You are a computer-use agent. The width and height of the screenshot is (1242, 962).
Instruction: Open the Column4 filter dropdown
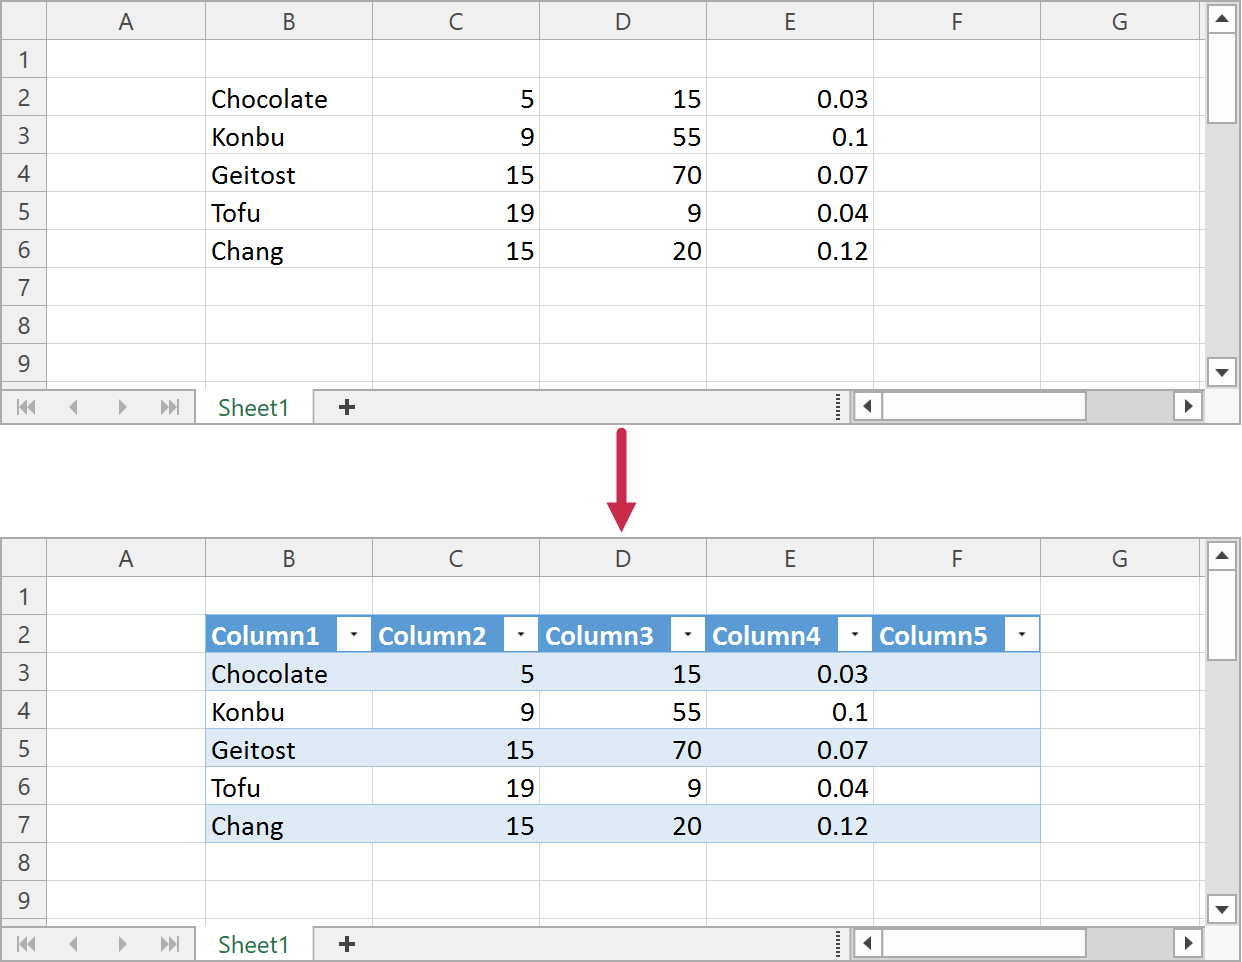point(855,635)
